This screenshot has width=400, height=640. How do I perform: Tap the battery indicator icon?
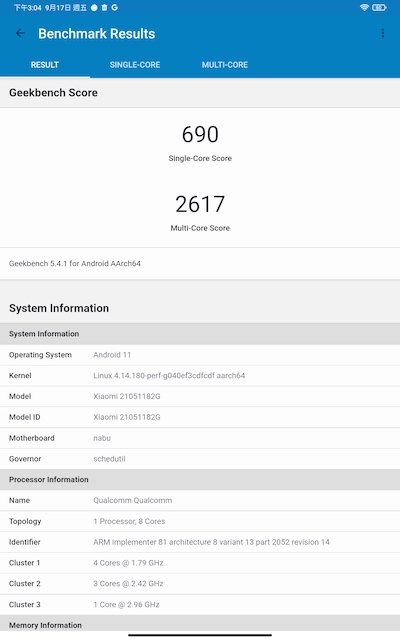379,7
